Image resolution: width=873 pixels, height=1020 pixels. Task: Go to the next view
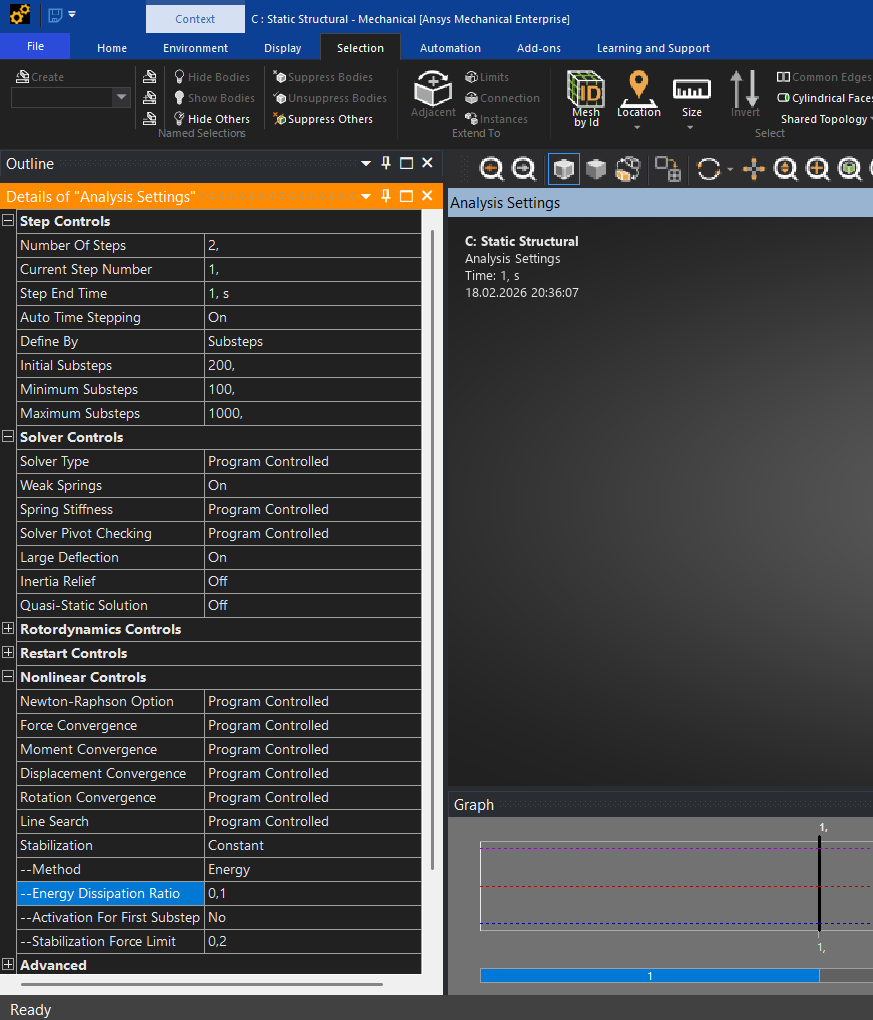(523, 170)
